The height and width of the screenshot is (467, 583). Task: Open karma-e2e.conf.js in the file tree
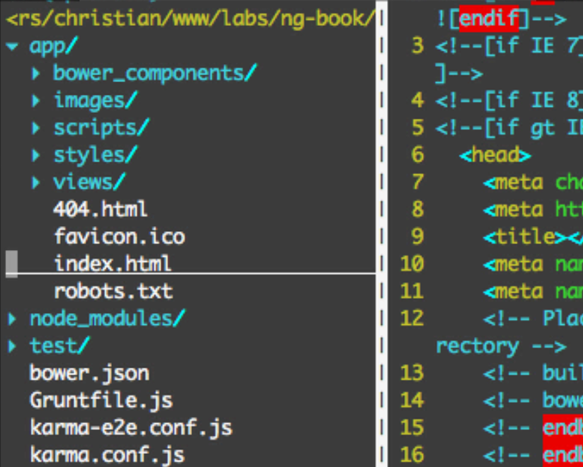[x=131, y=427]
